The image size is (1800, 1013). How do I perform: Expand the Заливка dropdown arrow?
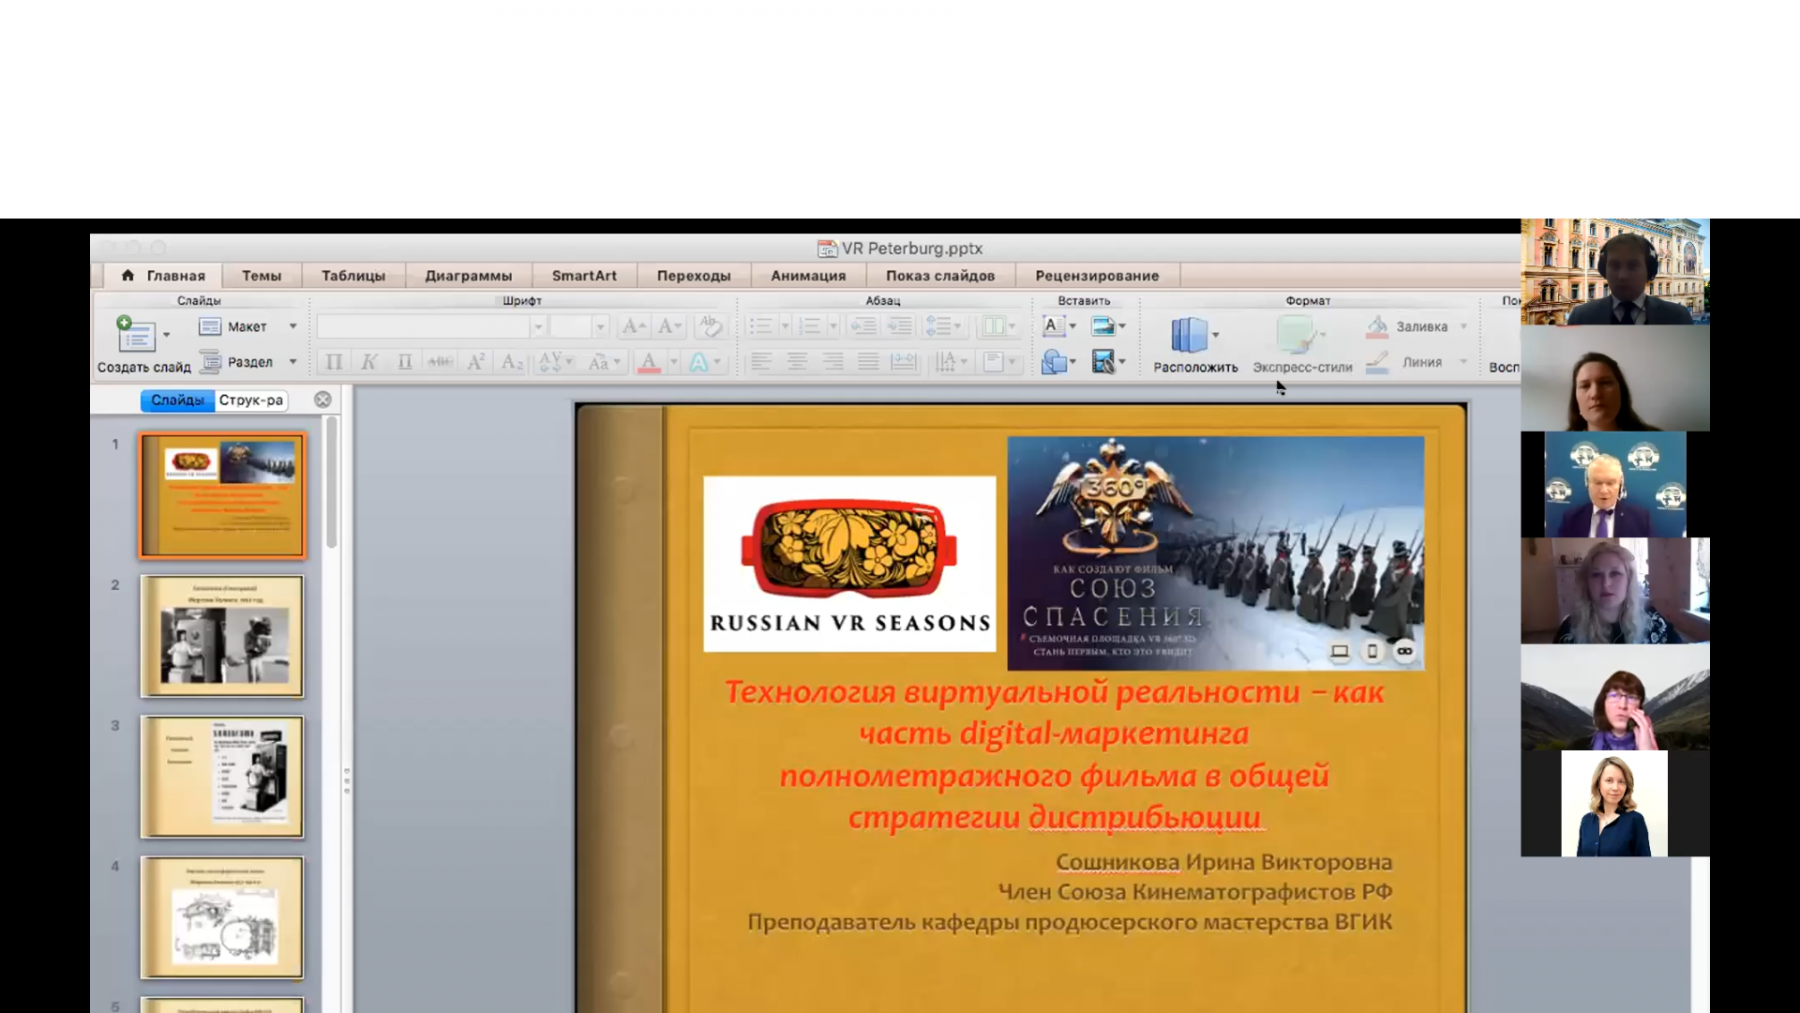pos(1464,326)
